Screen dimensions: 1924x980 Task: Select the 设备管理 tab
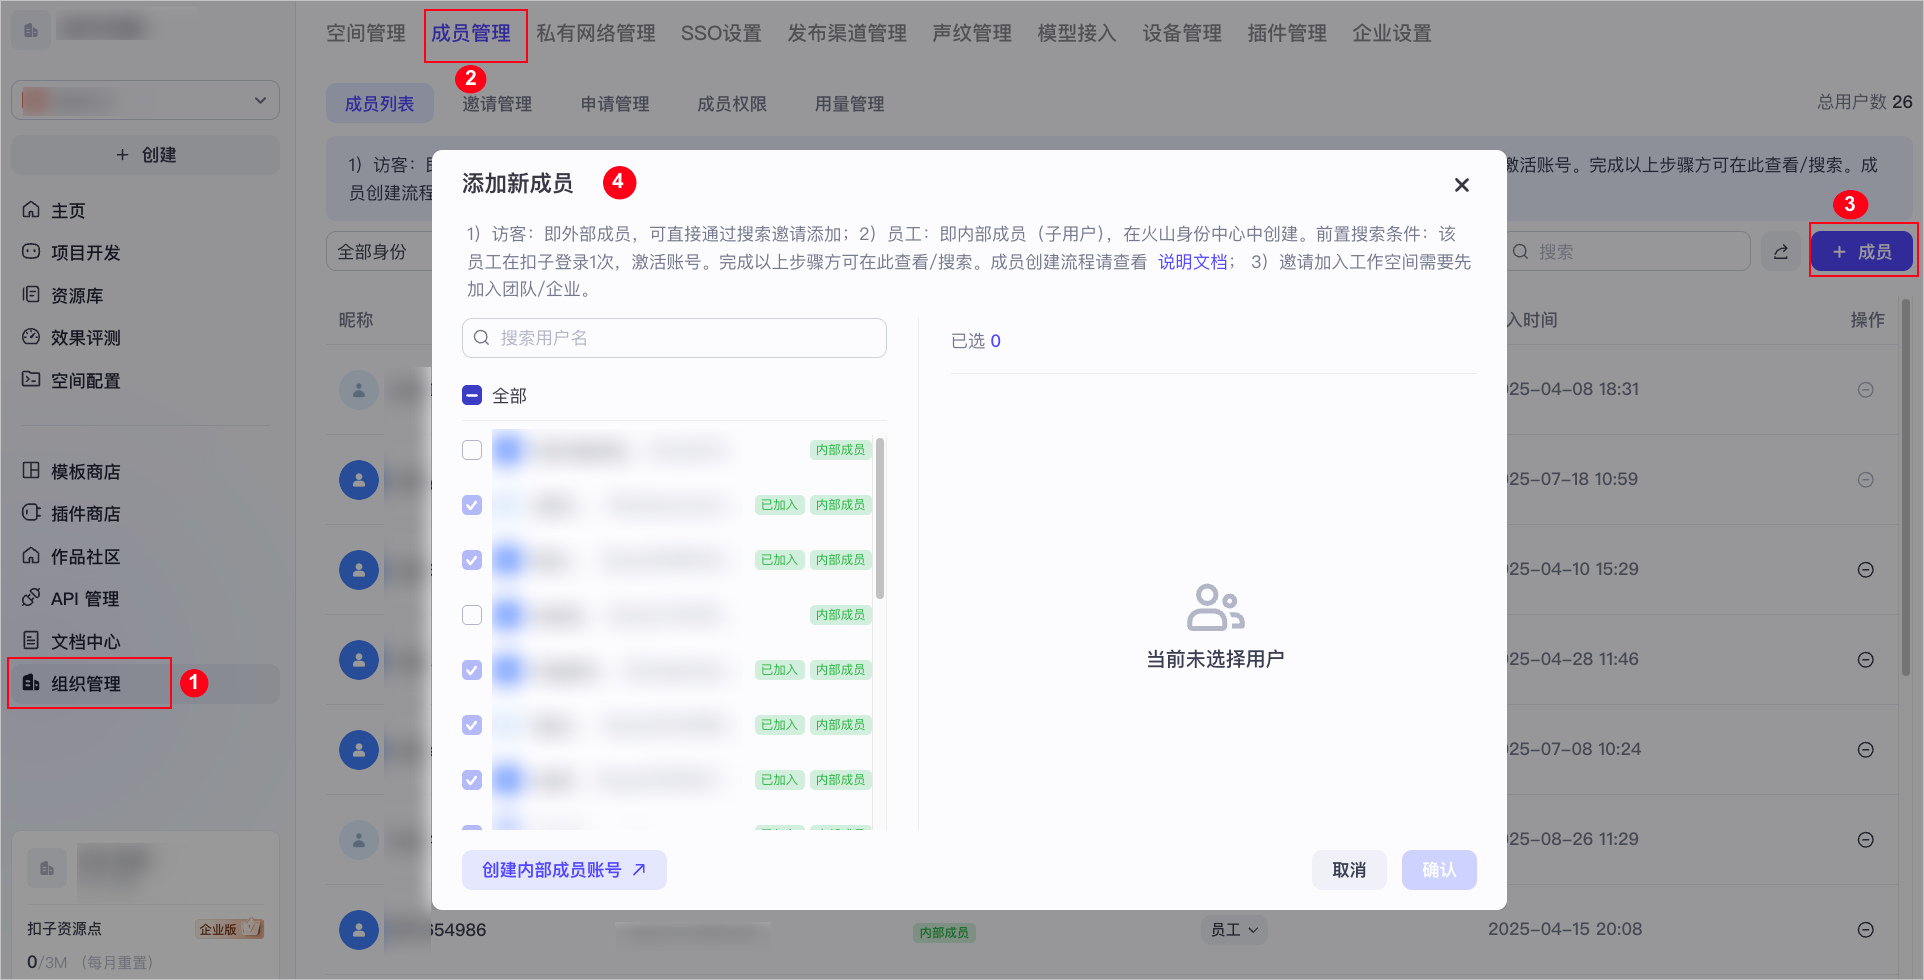[1182, 33]
